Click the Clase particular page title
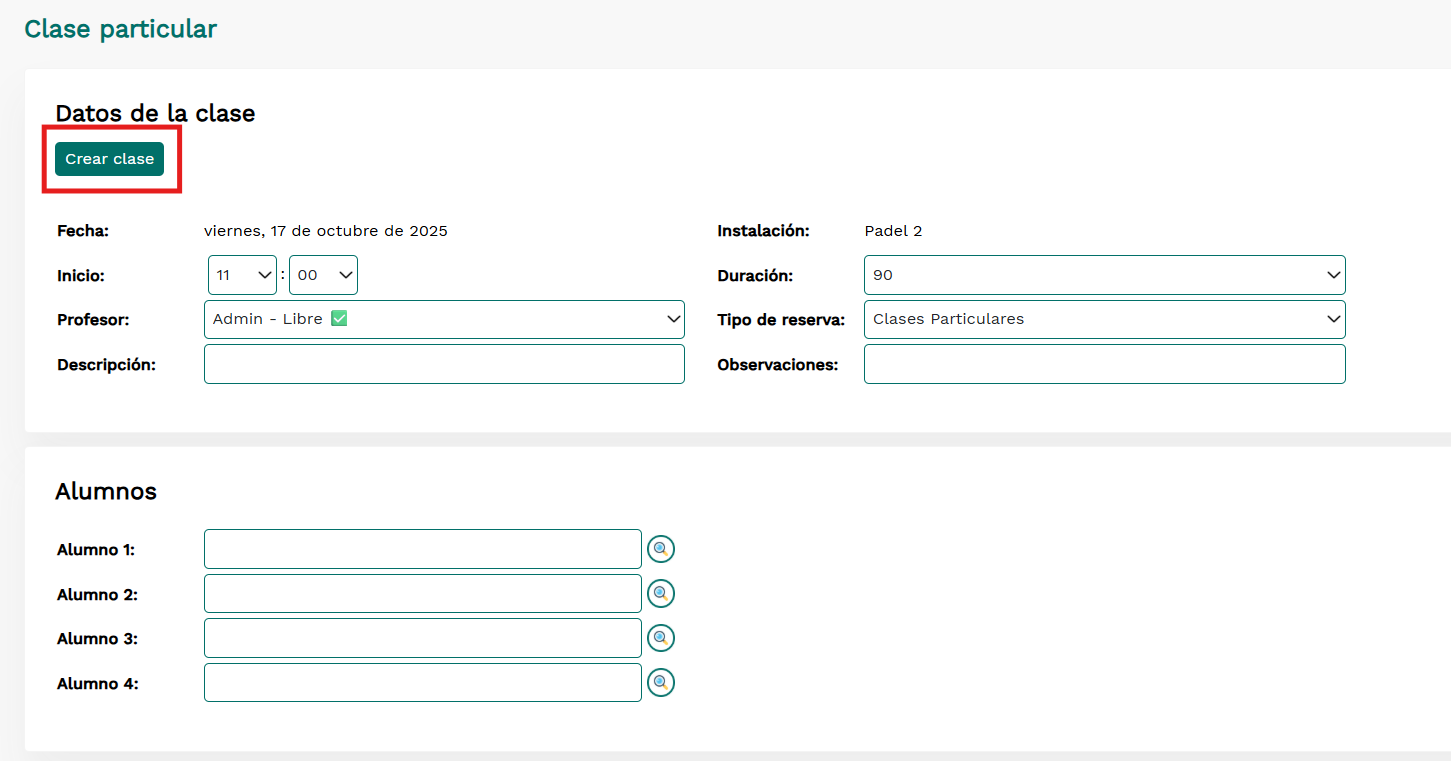 click(x=120, y=29)
